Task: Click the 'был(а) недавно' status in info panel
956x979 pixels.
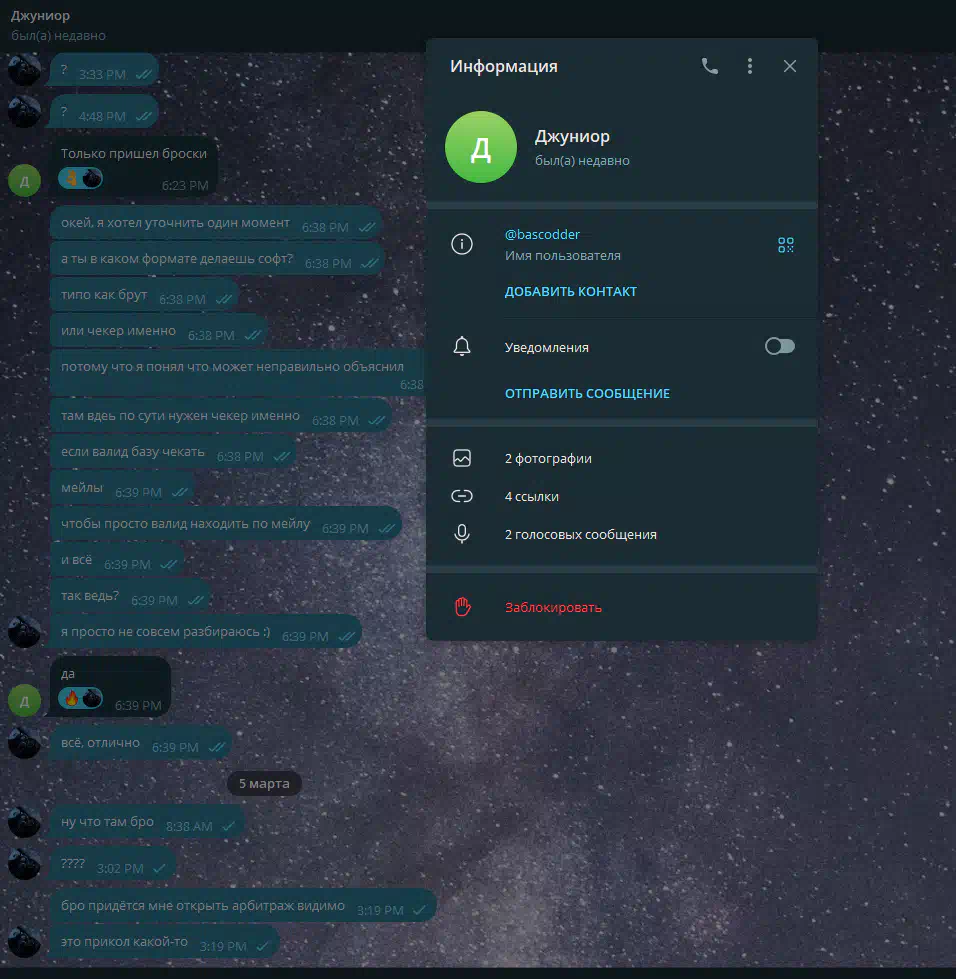Action: pyautogui.click(x=582, y=161)
